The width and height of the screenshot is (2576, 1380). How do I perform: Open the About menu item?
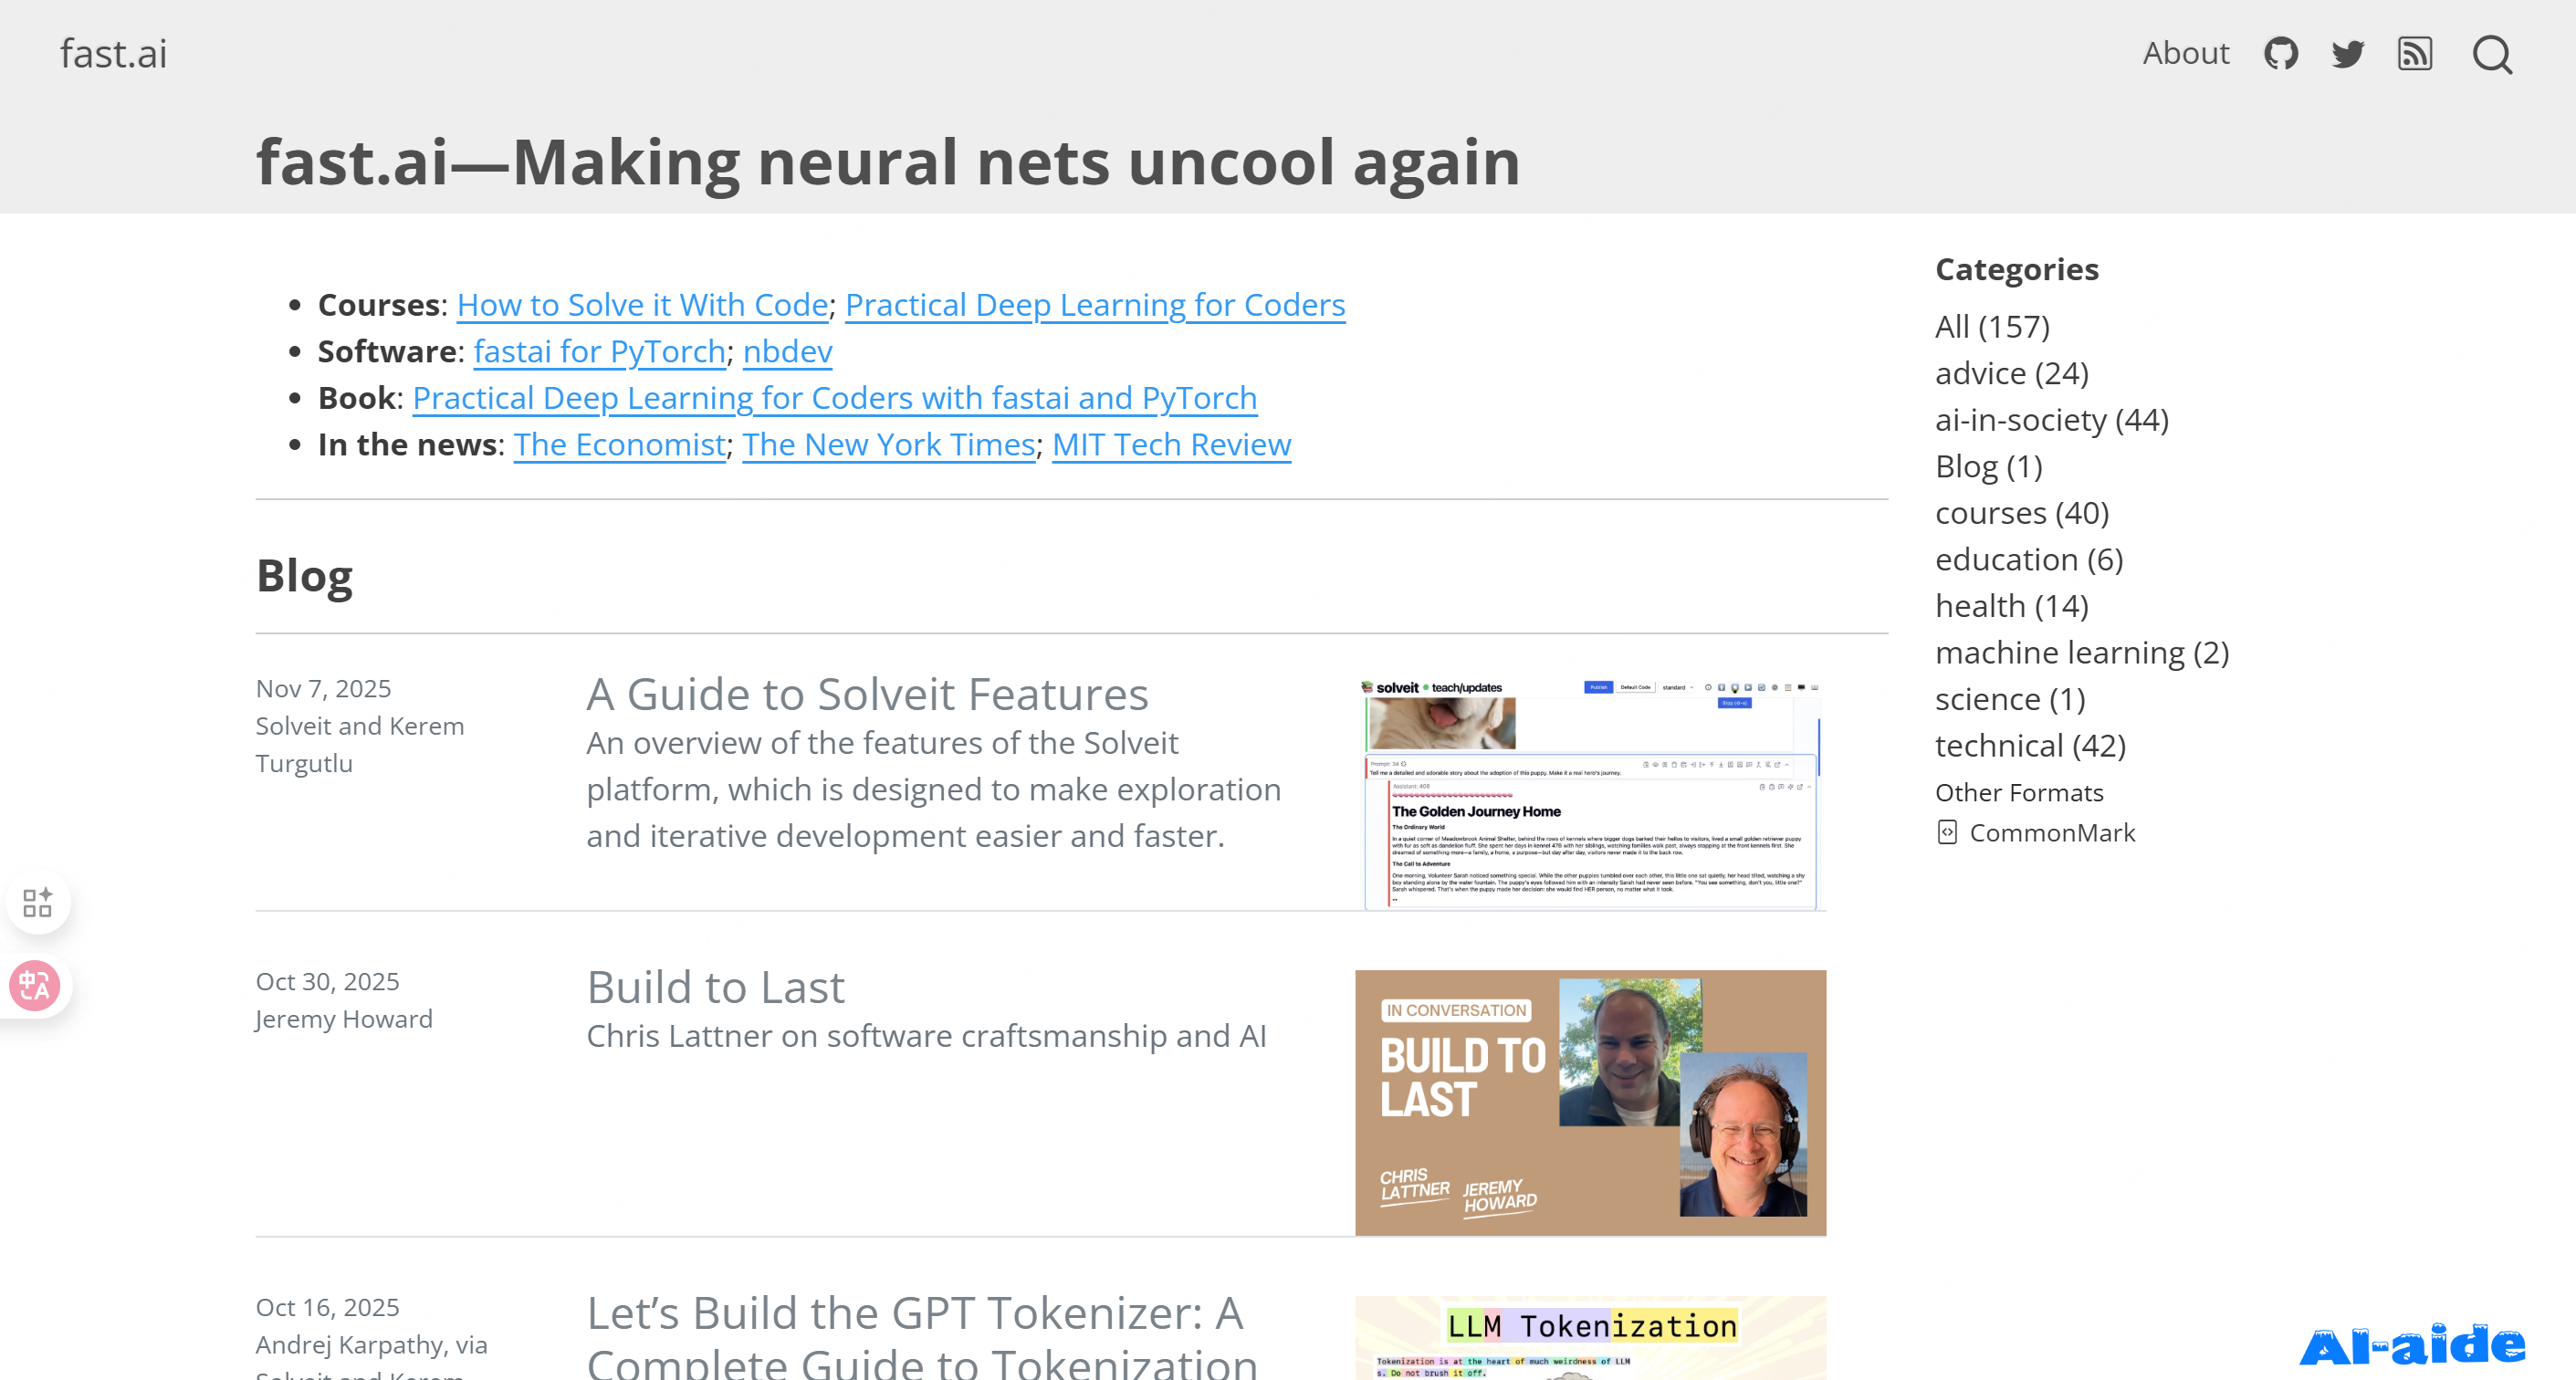click(2185, 53)
